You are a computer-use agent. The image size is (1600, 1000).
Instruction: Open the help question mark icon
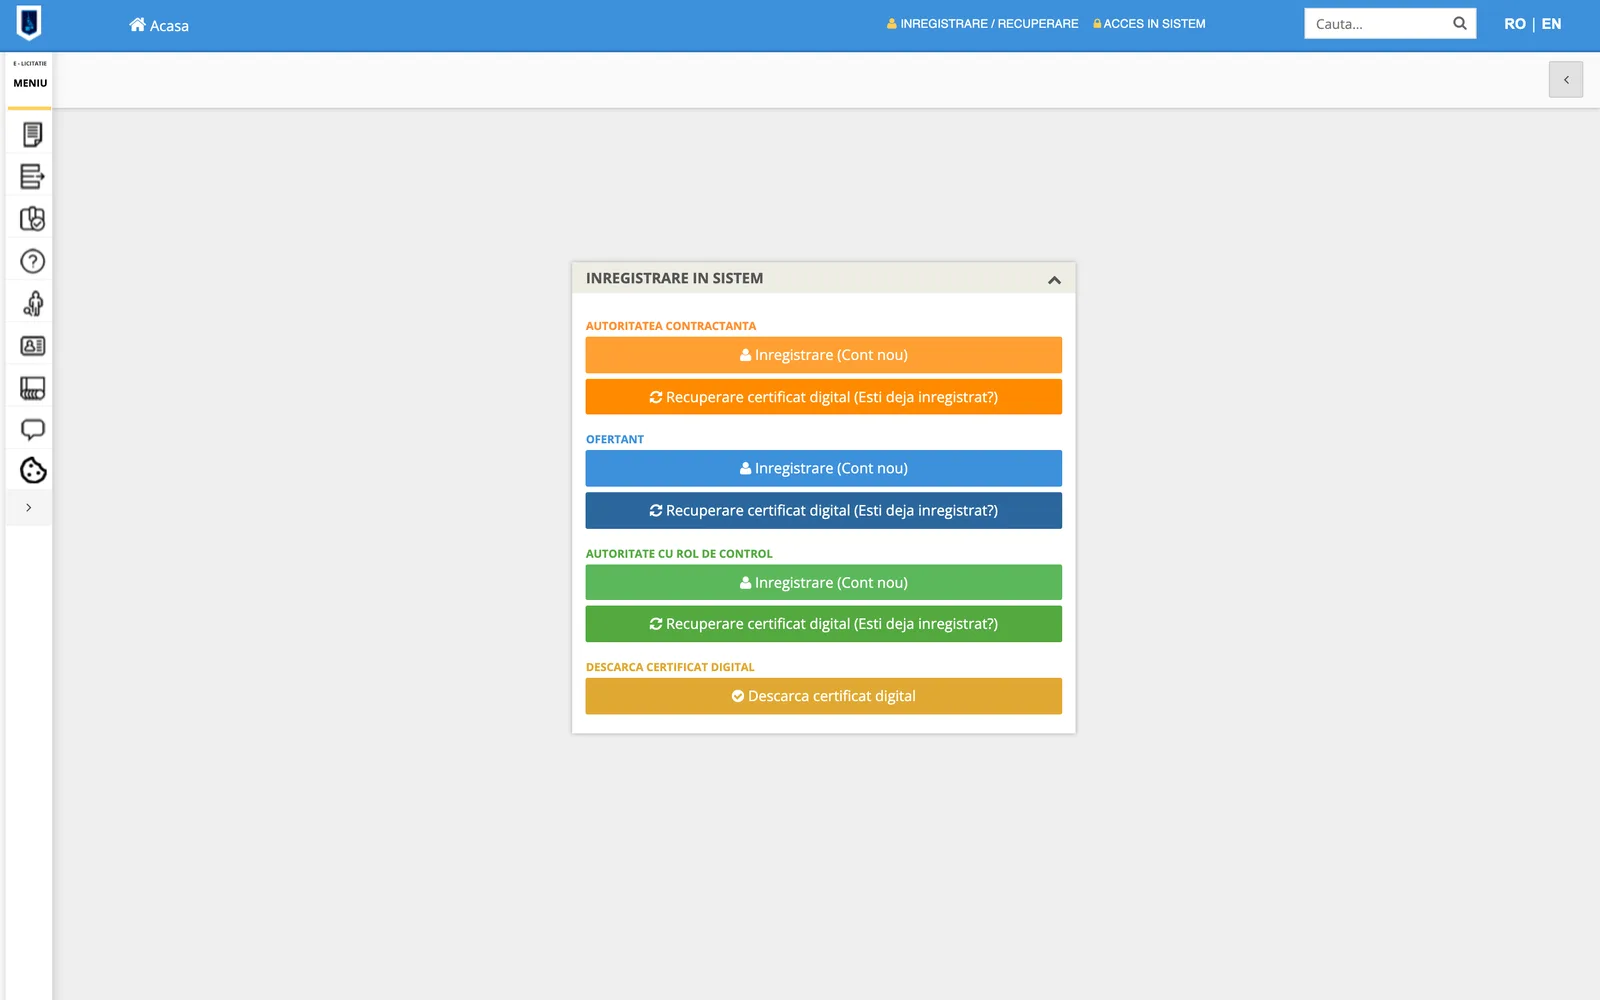pos(32,261)
